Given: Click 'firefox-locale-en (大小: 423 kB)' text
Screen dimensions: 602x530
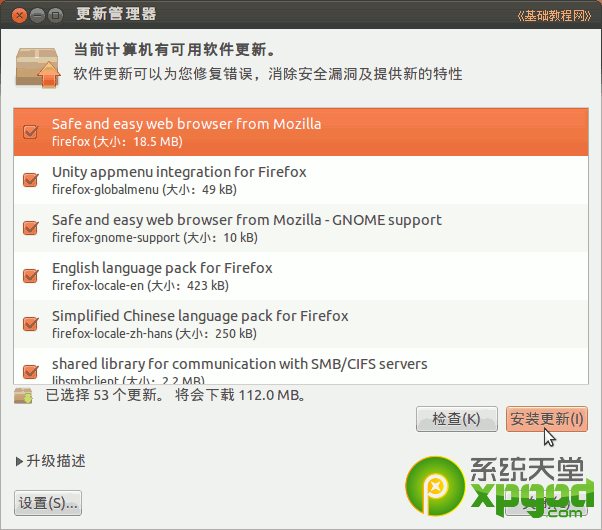Looking at the screenshot, I should [141, 286].
